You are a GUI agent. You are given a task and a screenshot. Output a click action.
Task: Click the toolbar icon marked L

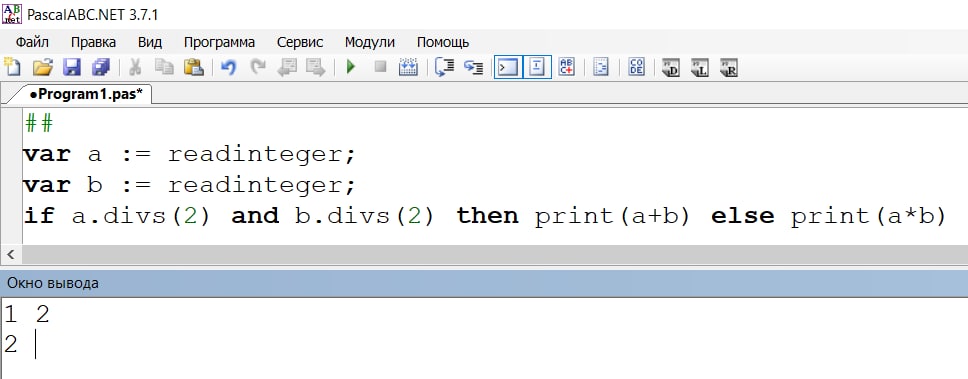699,67
